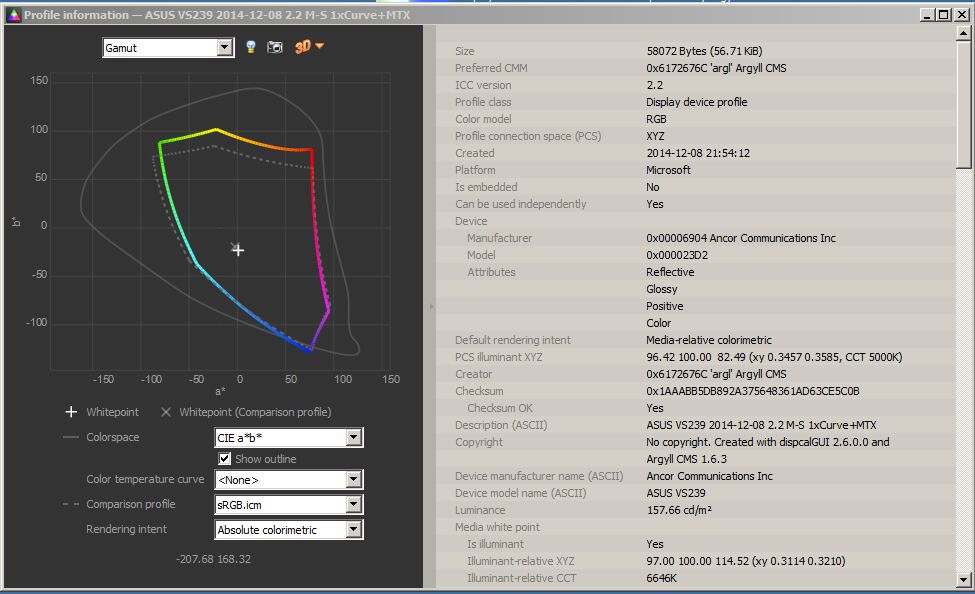
Task: Click the splitter handle between the panels
Action: pyautogui.click(x=431, y=306)
